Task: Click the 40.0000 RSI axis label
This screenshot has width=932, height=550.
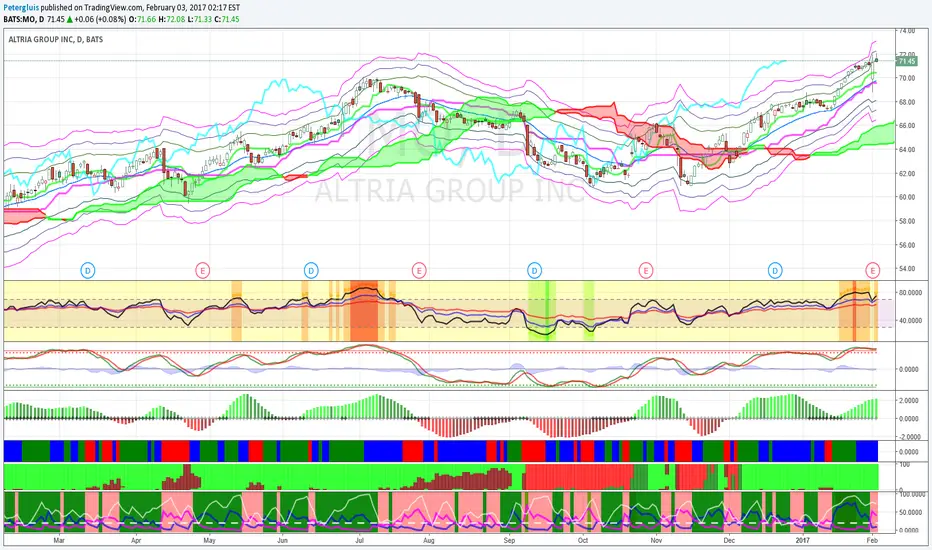Action: pos(910,320)
